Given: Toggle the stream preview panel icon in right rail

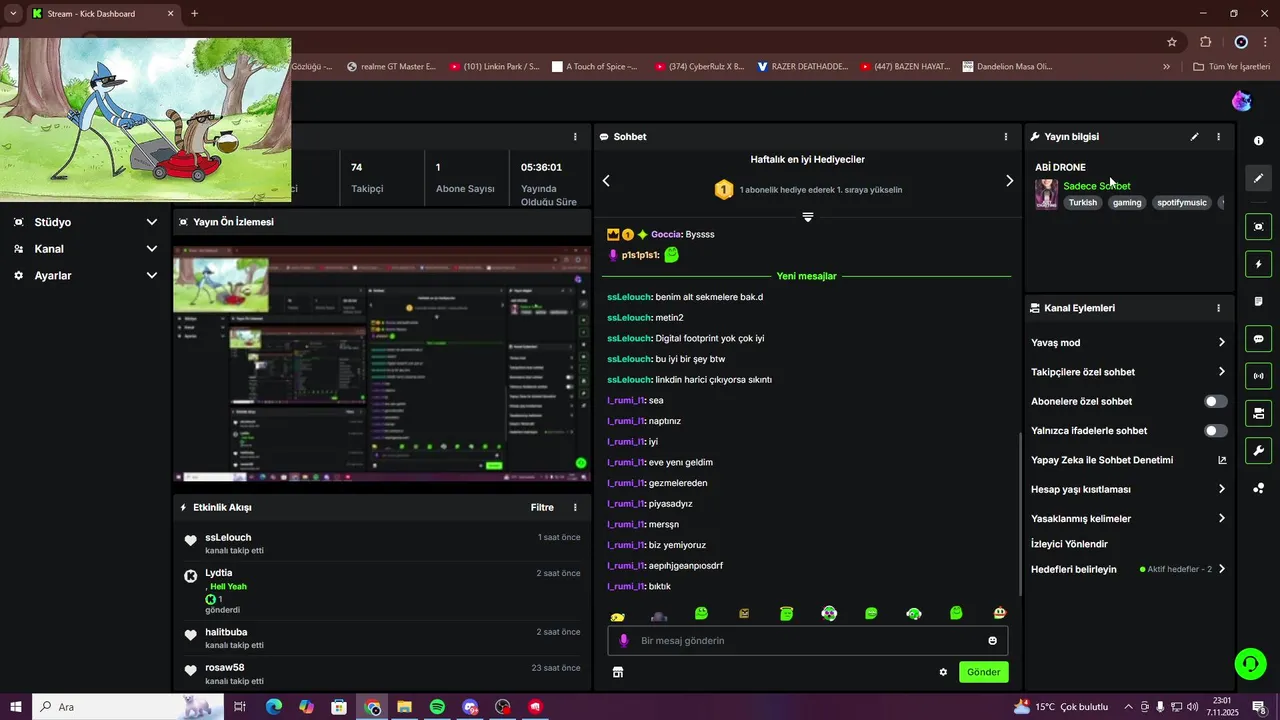Looking at the screenshot, I should click(x=1258, y=227).
